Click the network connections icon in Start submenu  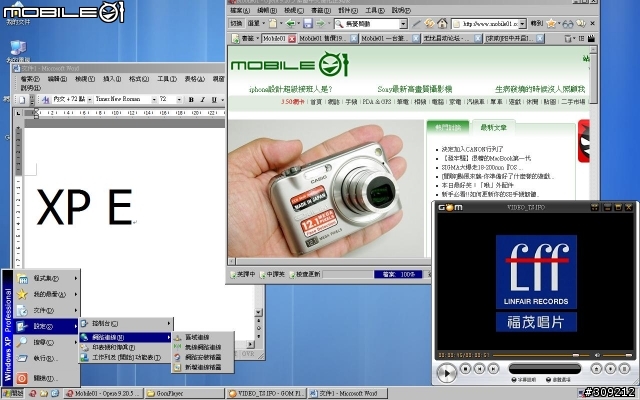pyautogui.click(x=84, y=337)
